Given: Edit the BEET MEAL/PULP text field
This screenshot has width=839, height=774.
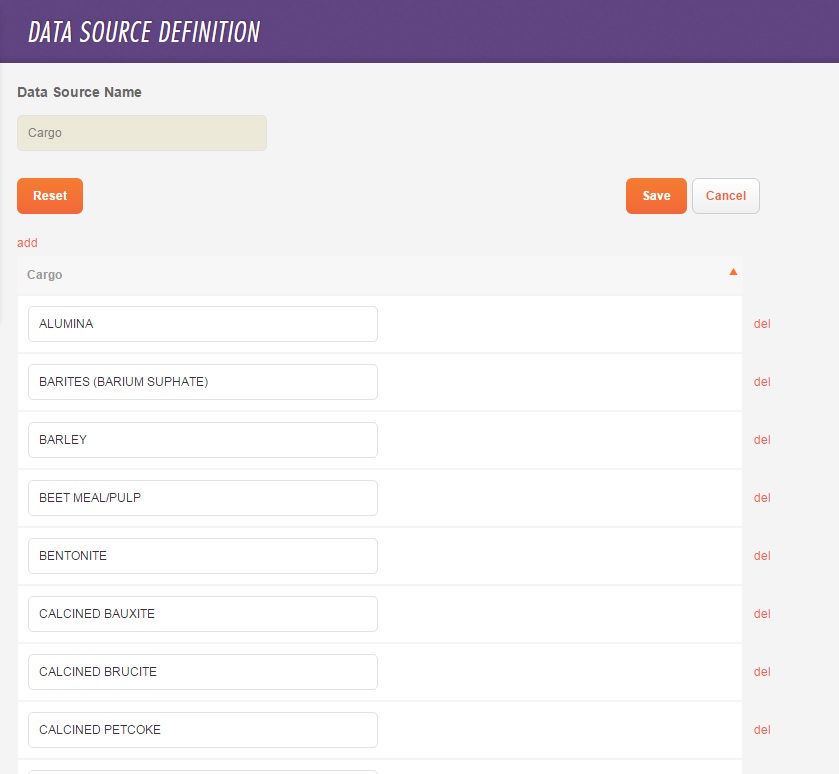Looking at the screenshot, I should click(203, 498).
